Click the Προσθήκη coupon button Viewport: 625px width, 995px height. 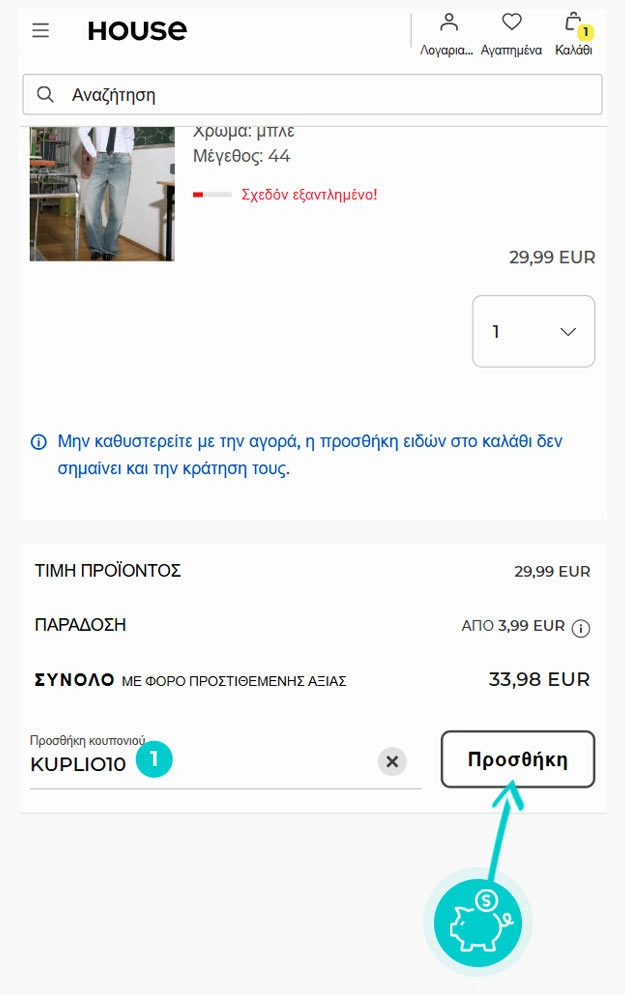pos(518,759)
